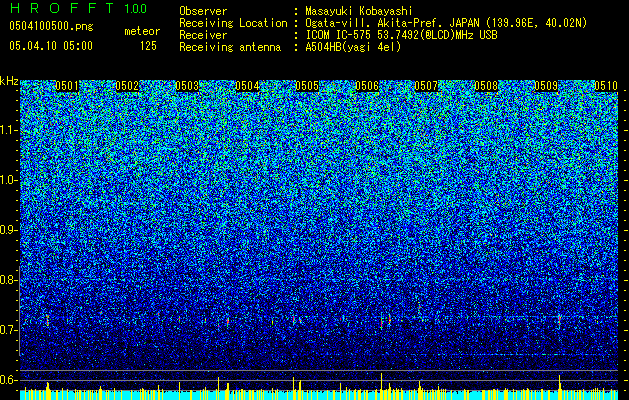The image size is (629, 400).
Task: Click the 0504 time marker
Action: [247, 86]
